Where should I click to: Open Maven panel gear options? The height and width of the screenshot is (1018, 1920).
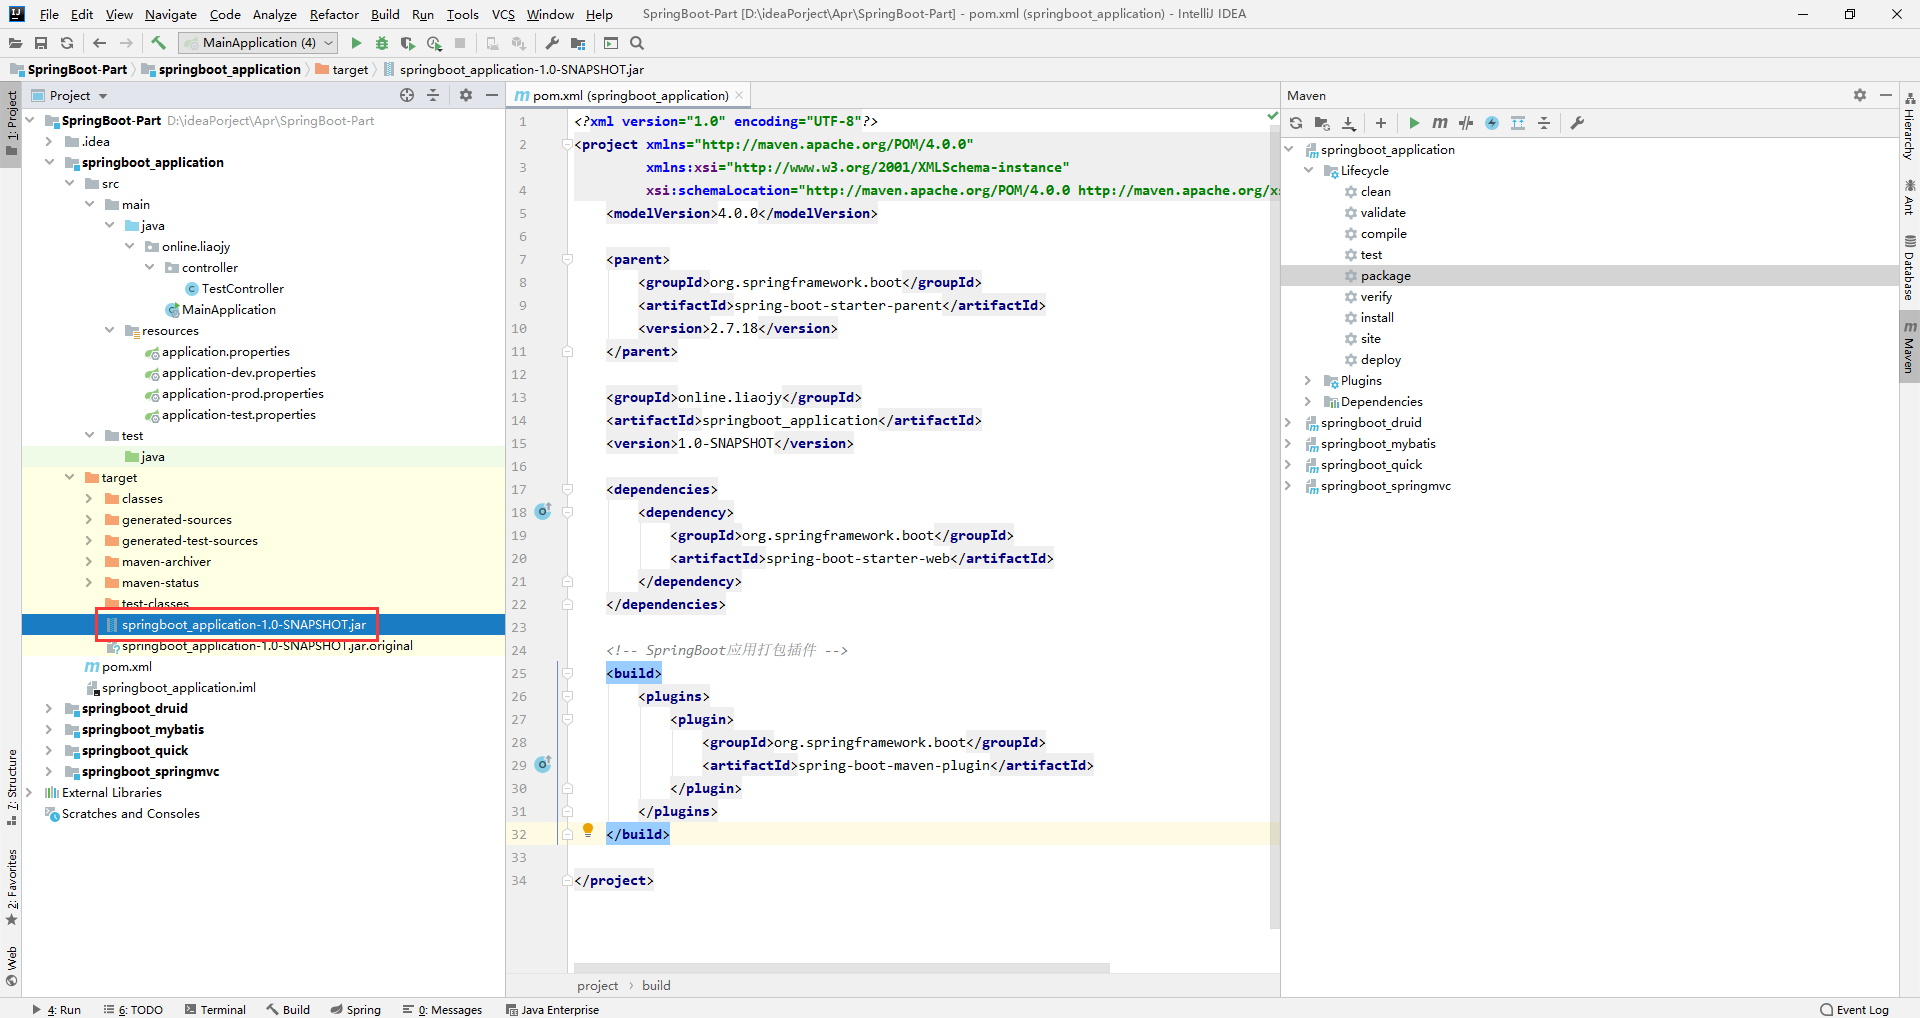coord(1860,95)
